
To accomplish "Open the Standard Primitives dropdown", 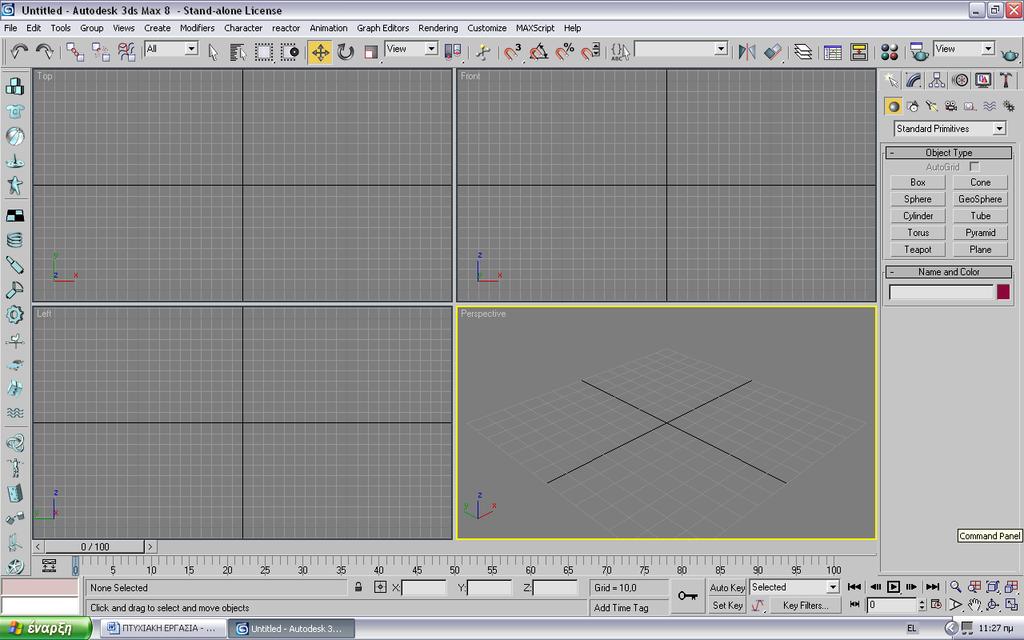I will pos(950,129).
